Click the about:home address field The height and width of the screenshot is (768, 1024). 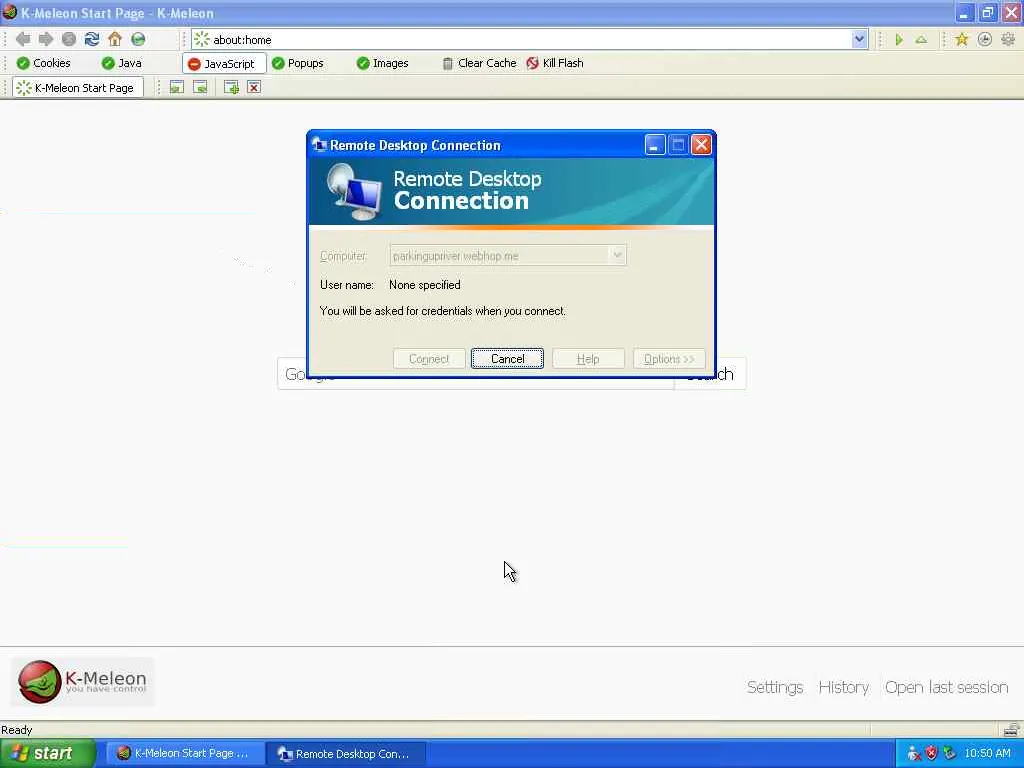pyautogui.click(x=529, y=40)
